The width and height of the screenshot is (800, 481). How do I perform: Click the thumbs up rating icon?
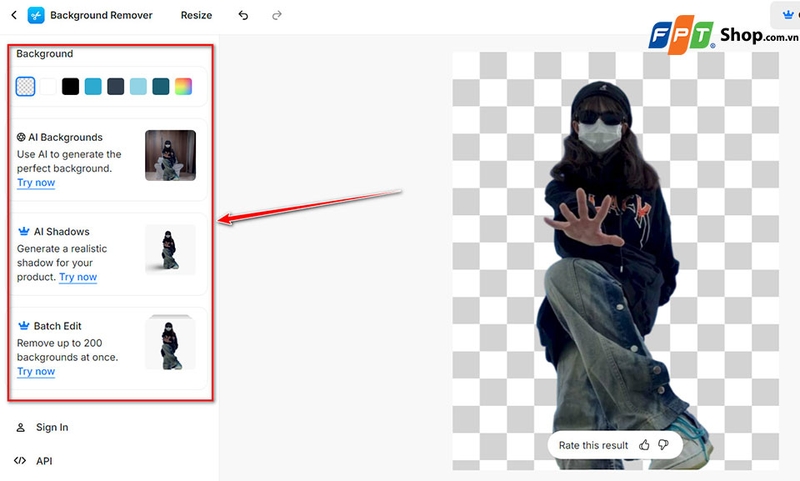644,445
